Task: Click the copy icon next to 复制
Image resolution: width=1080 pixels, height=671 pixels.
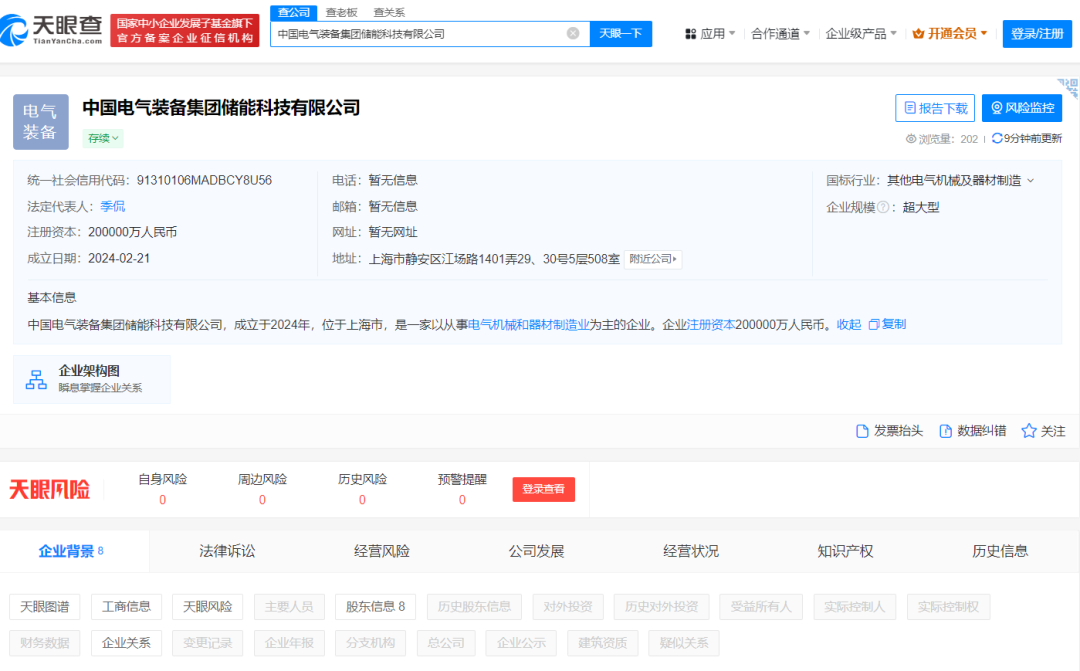Action: click(x=873, y=324)
